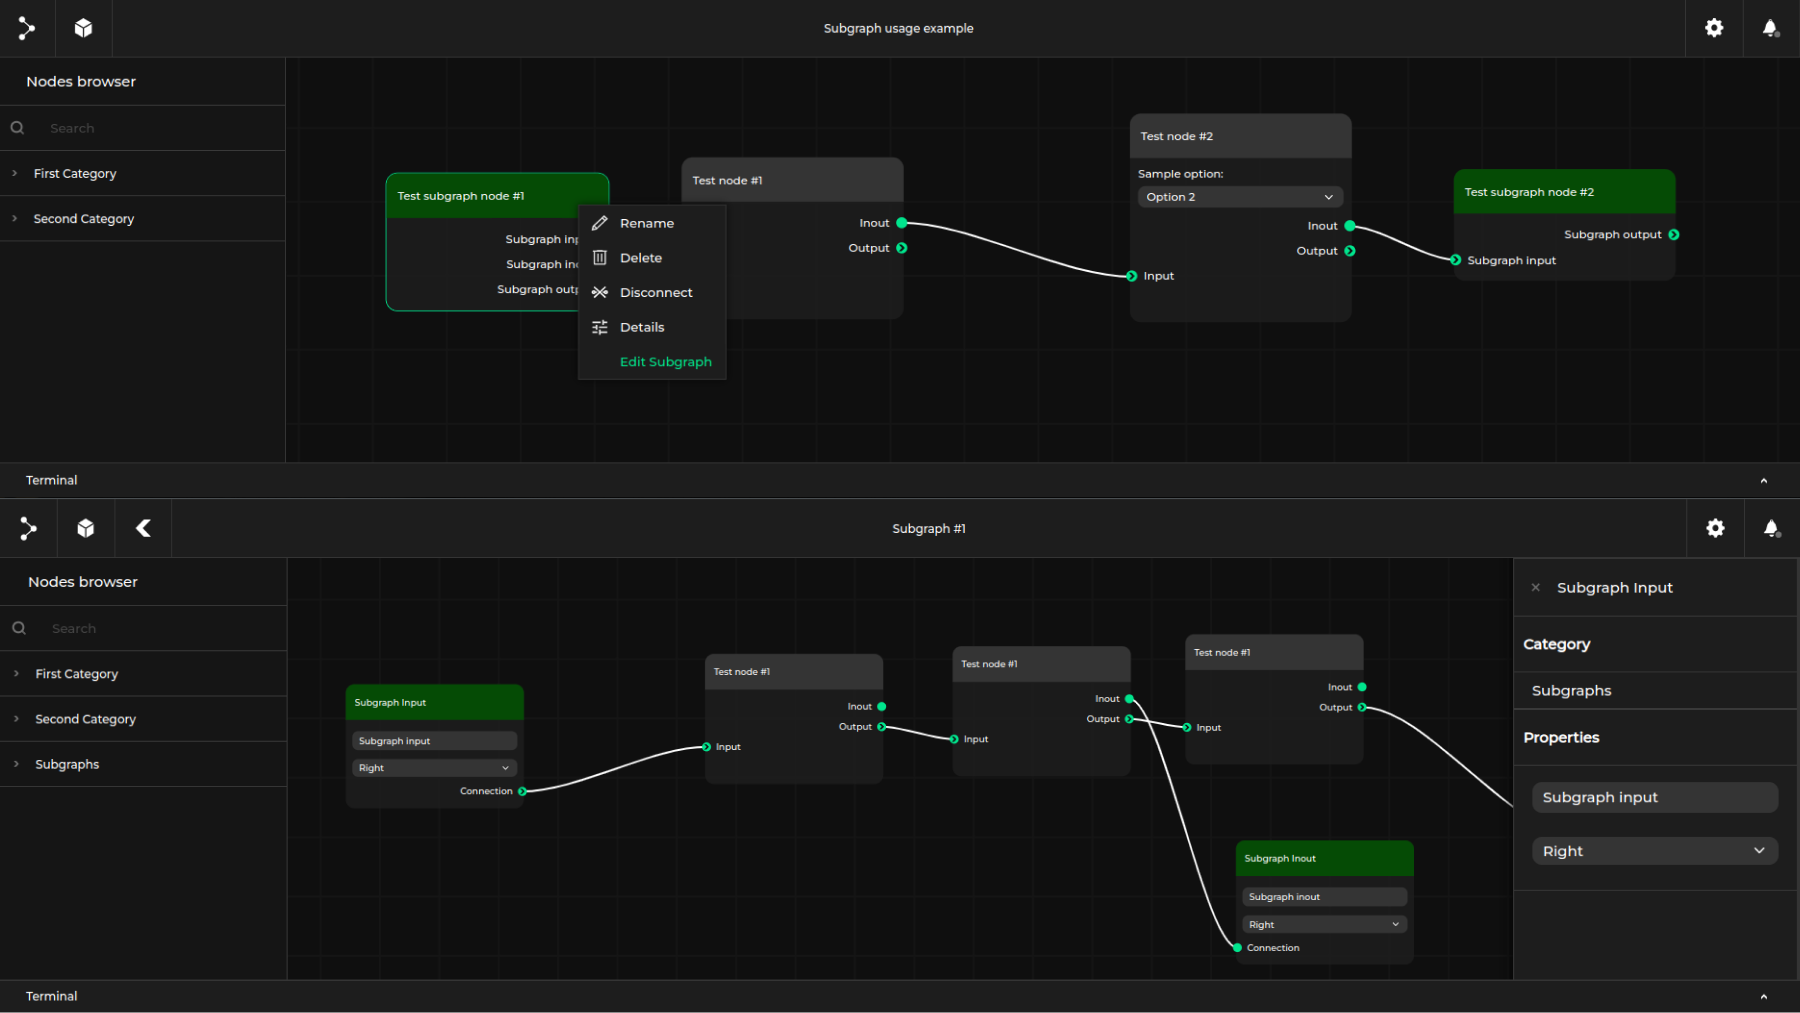The width and height of the screenshot is (1800, 1013).
Task: Select Delete in the context menu
Action: tap(640, 257)
